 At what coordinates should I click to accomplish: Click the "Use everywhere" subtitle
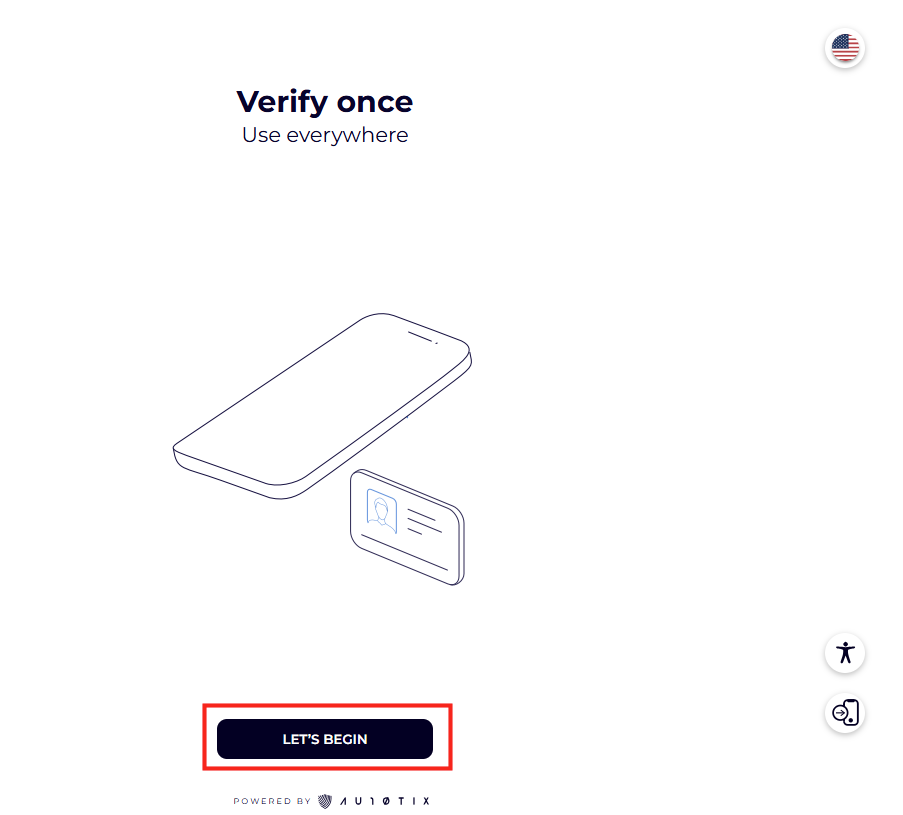(x=324, y=135)
